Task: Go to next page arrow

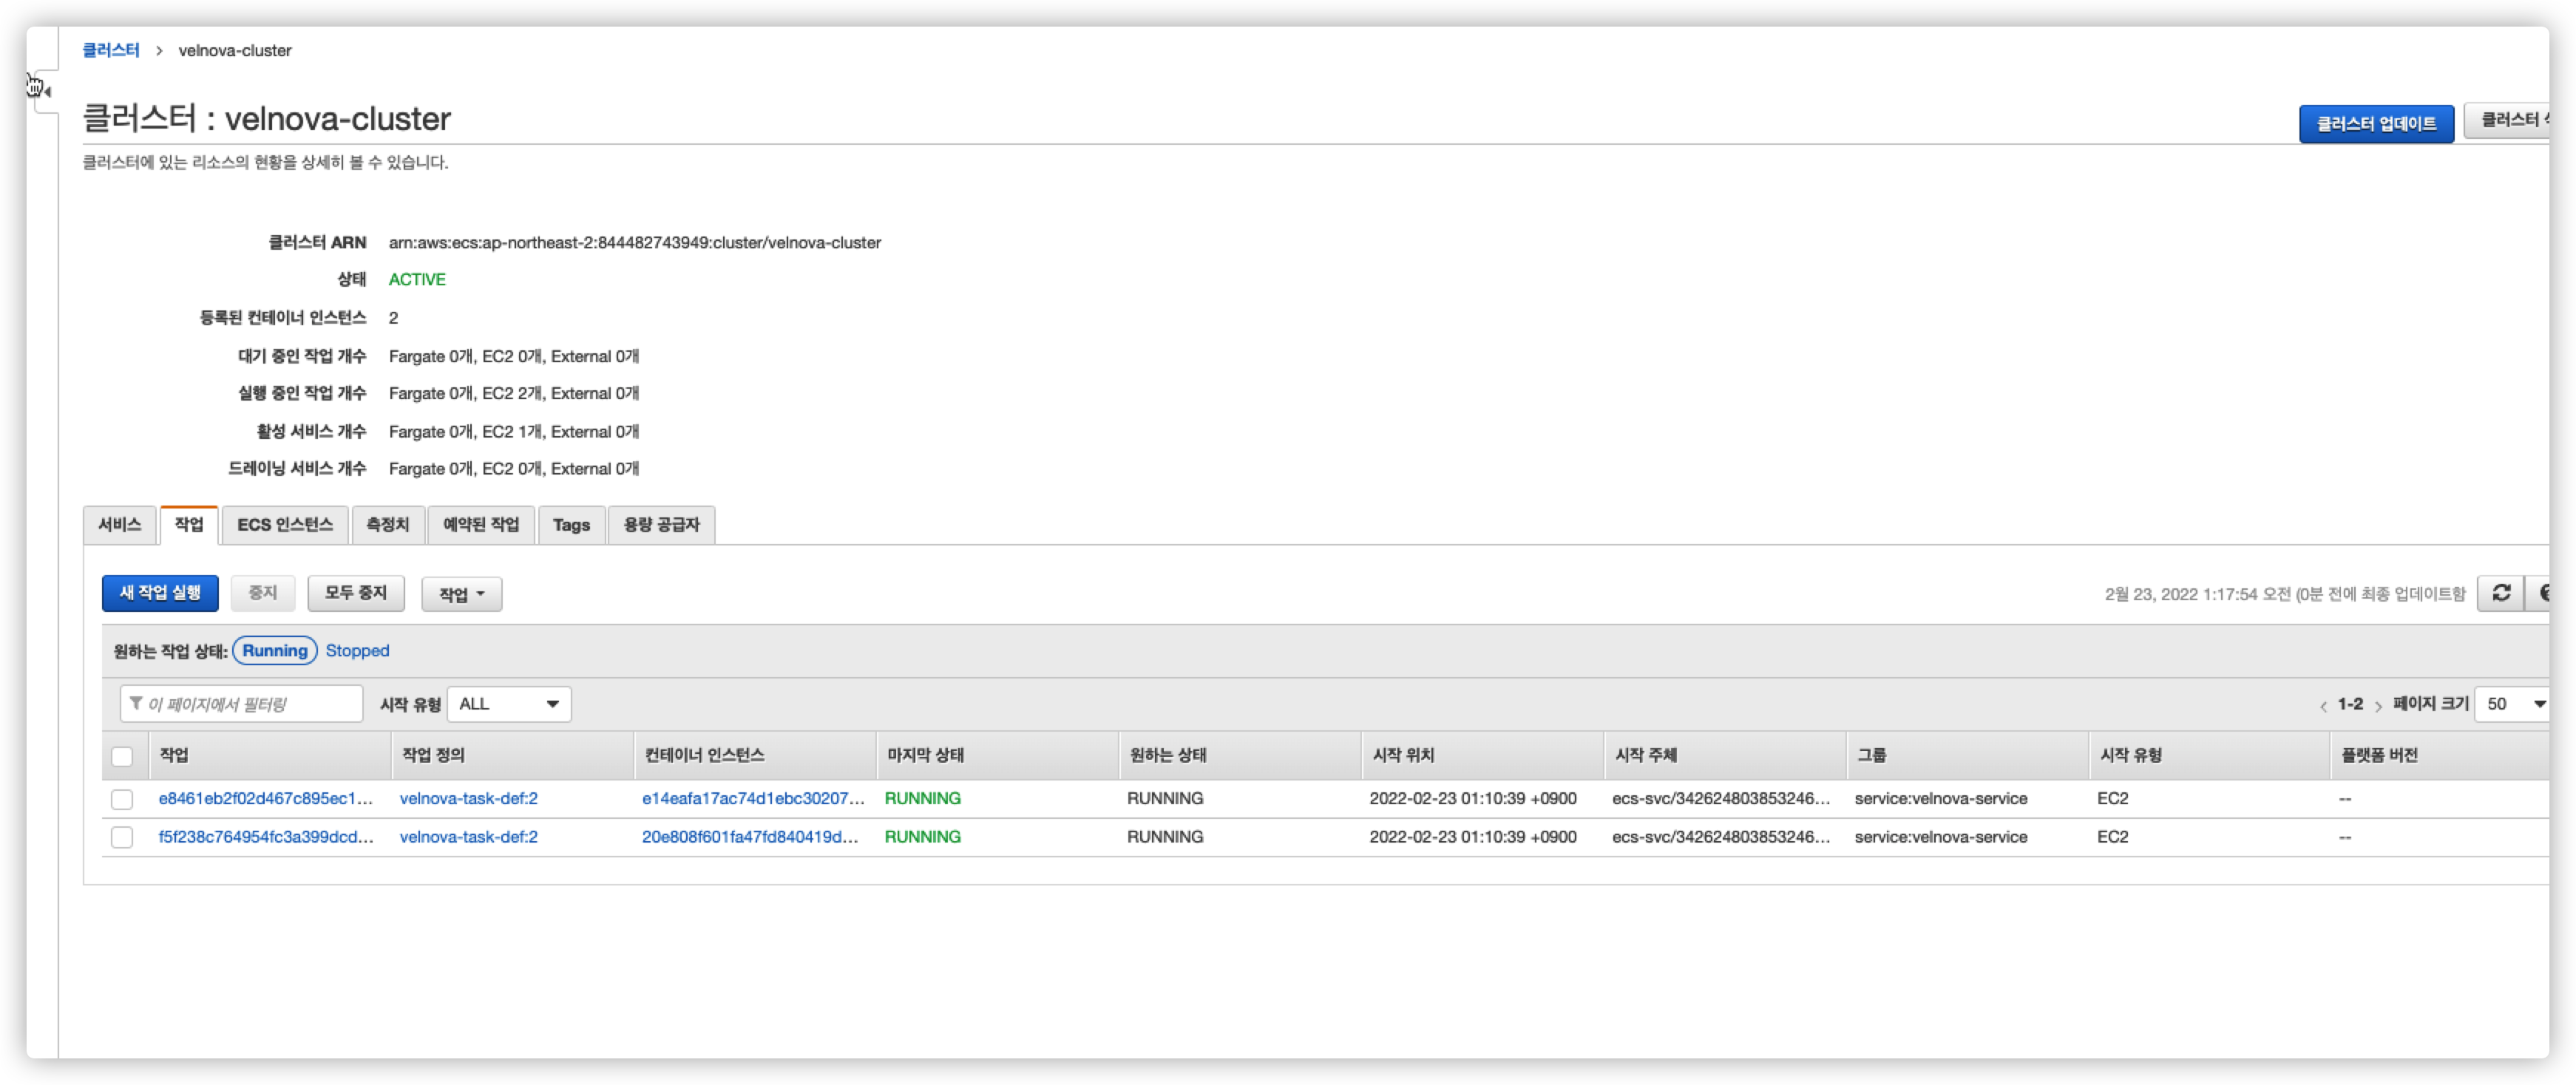Action: [2378, 706]
